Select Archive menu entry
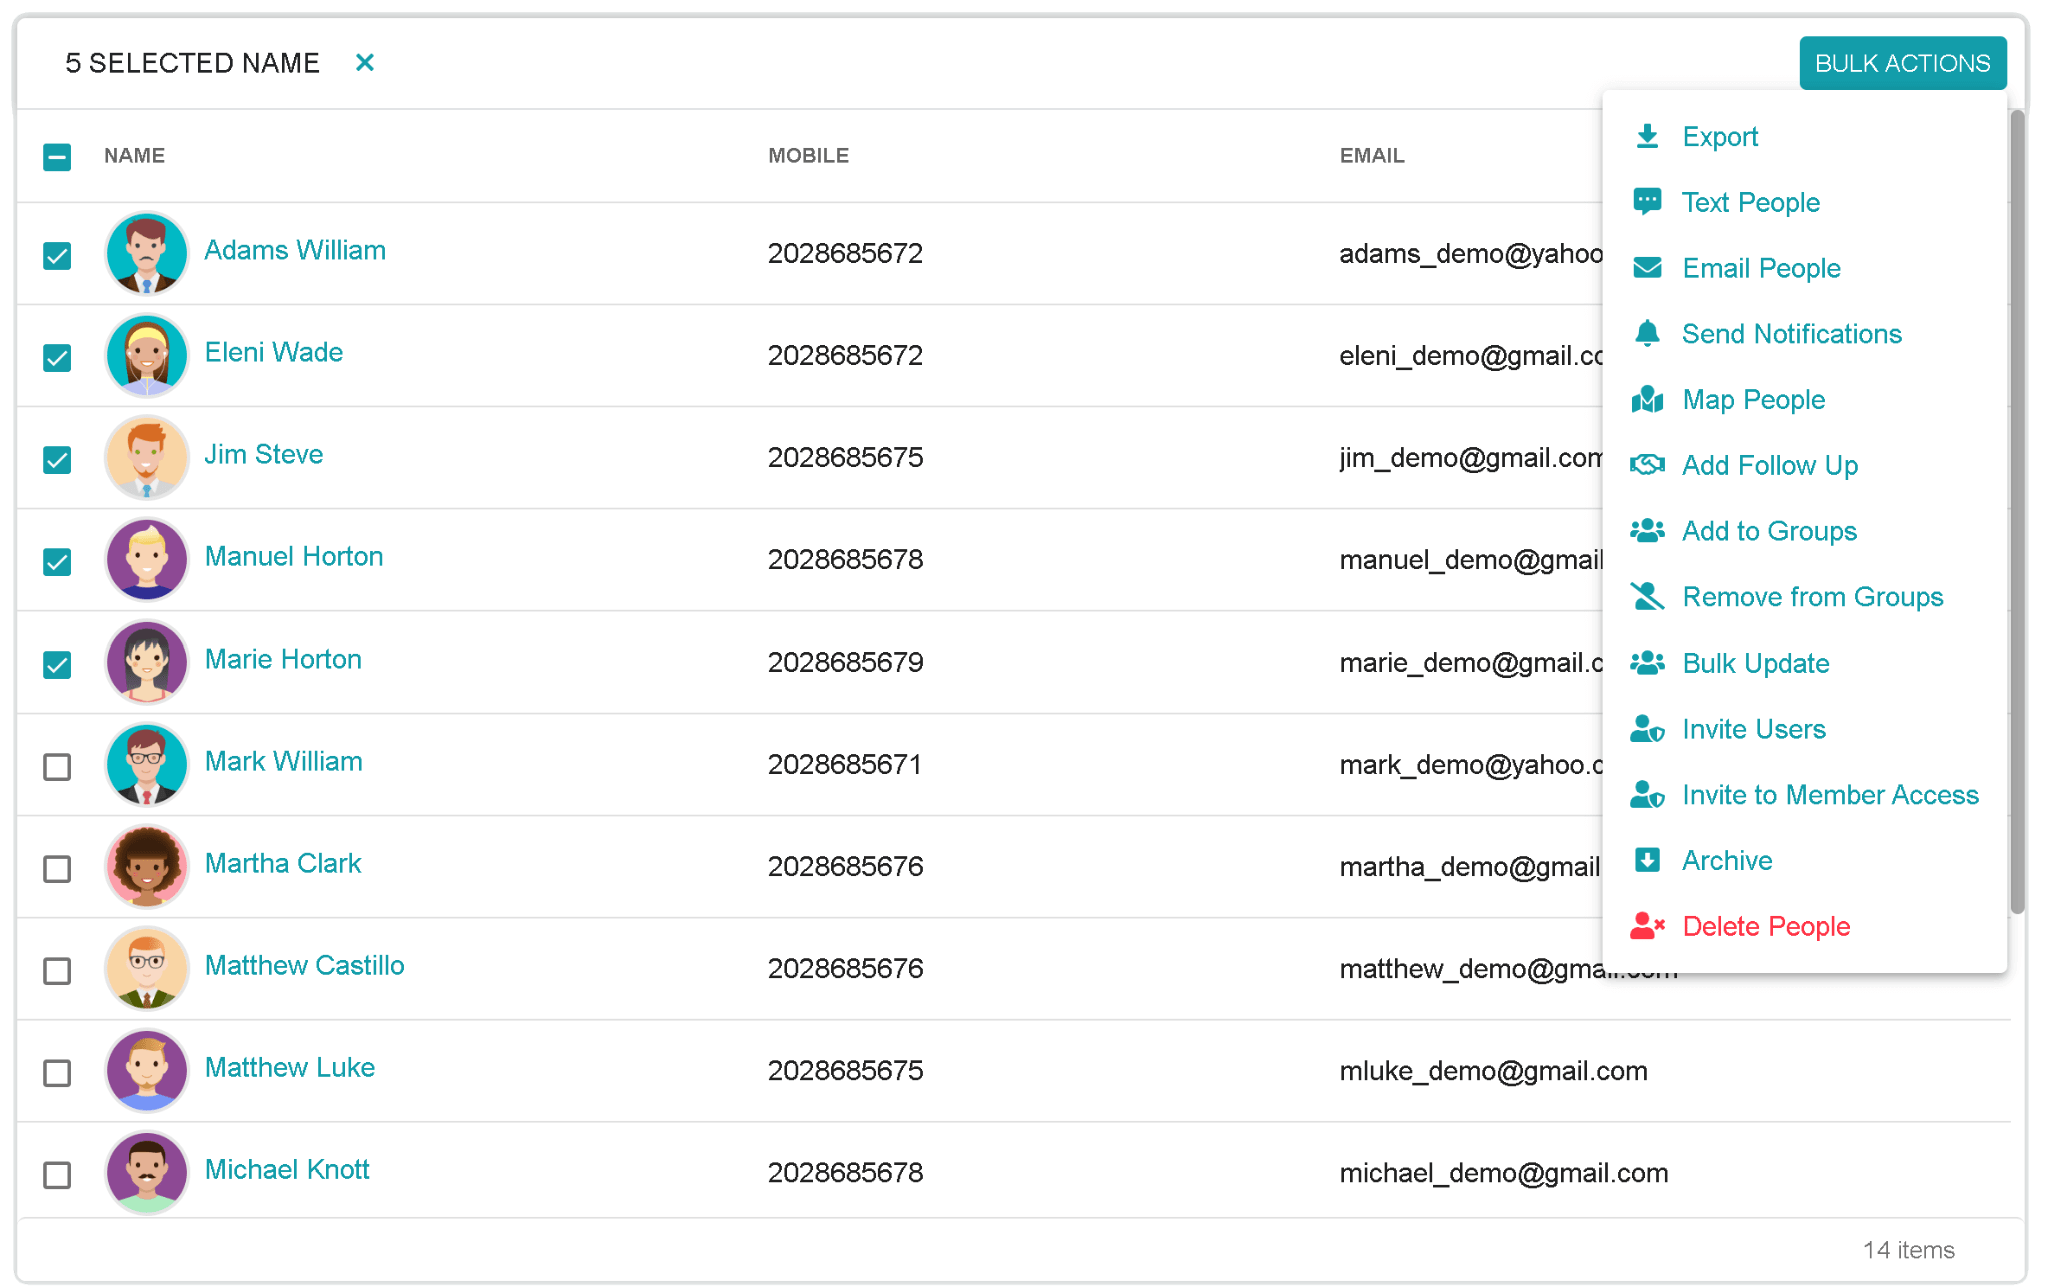The image size is (2048, 1287). [1804, 860]
